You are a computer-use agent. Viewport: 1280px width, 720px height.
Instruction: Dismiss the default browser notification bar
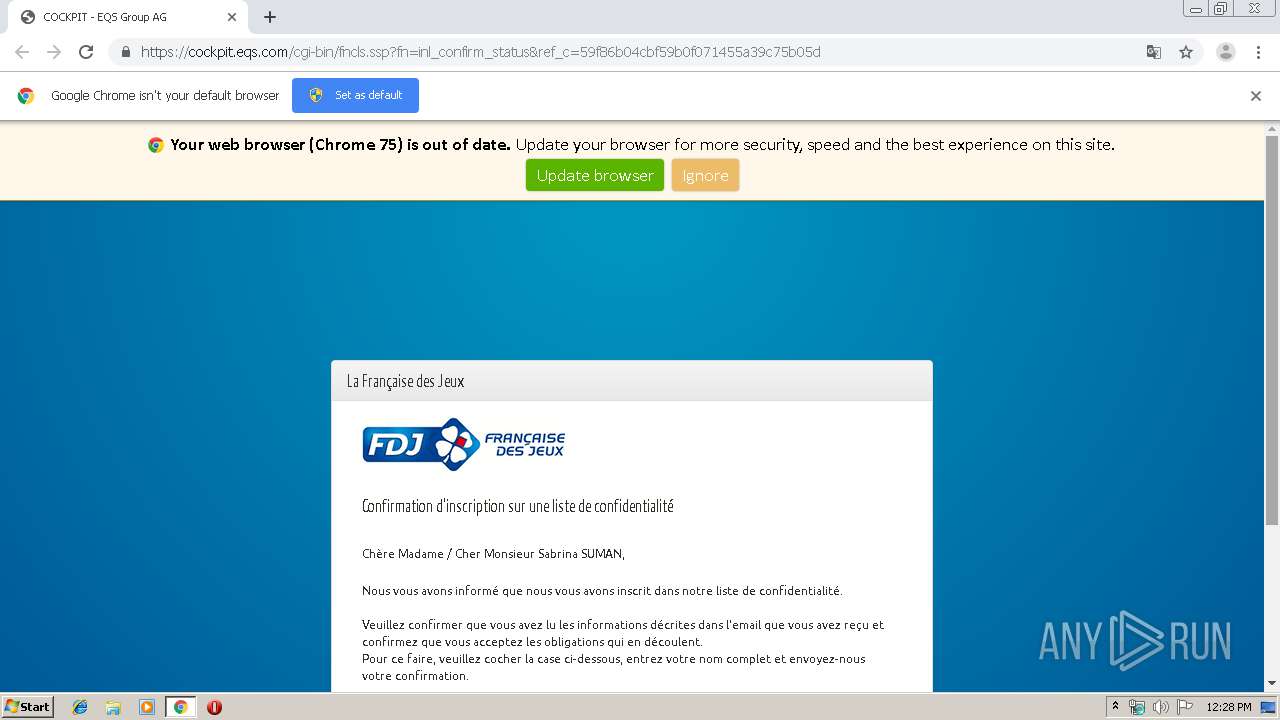click(x=1255, y=96)
